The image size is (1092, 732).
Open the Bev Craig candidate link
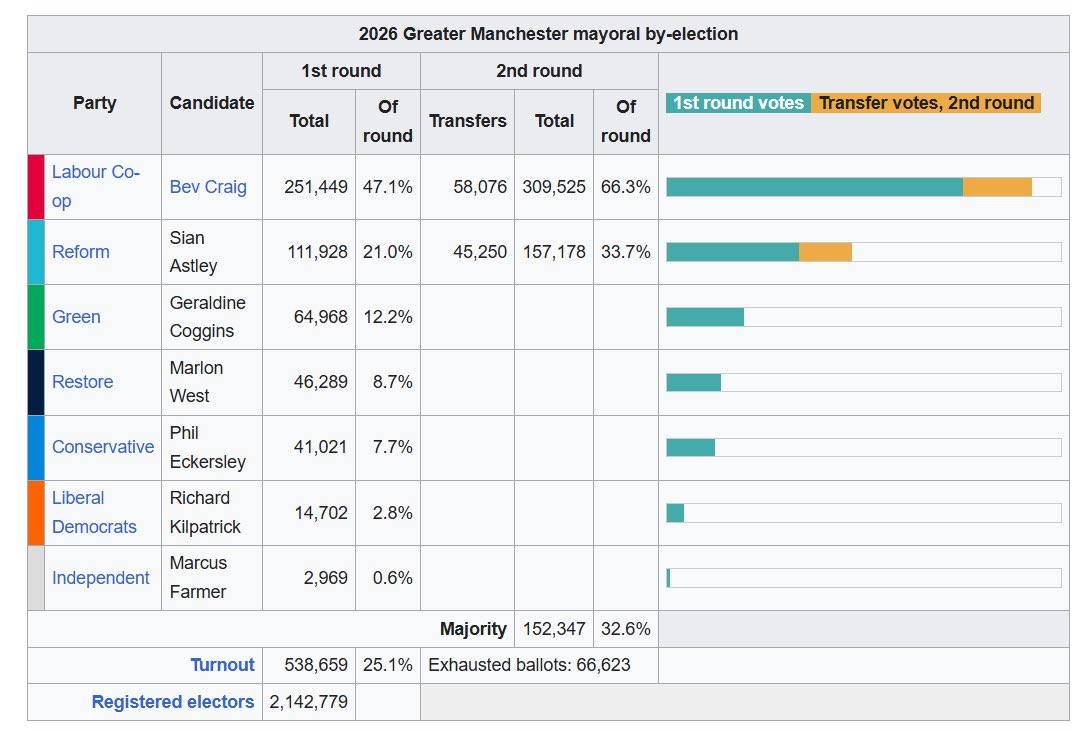point(208,187)
